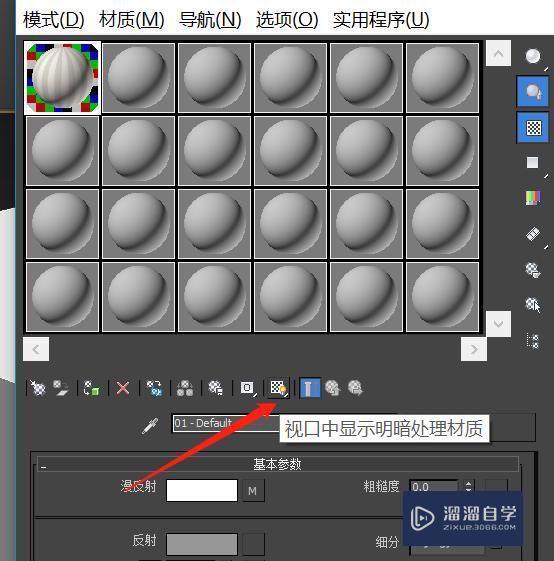Open the 实用程序(U) menu

tap(381, 20)
